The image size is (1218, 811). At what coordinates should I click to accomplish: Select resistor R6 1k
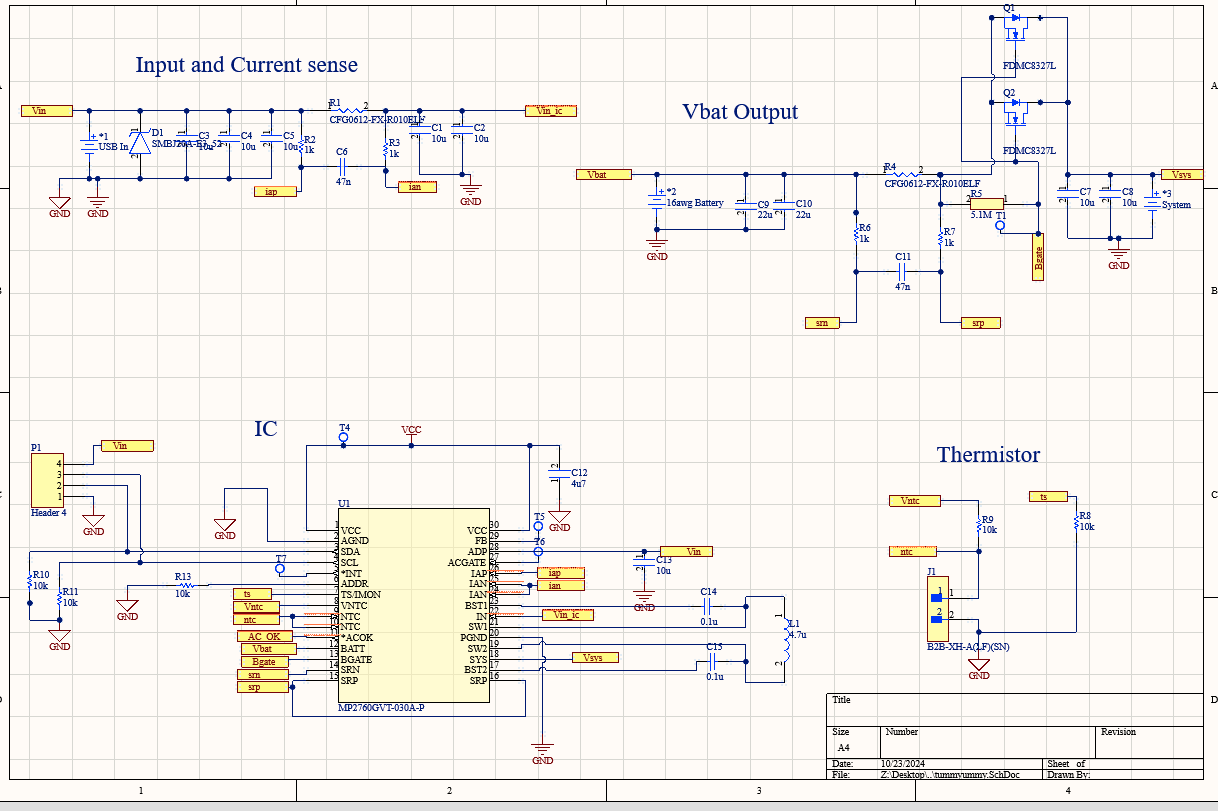pos(856,235)
